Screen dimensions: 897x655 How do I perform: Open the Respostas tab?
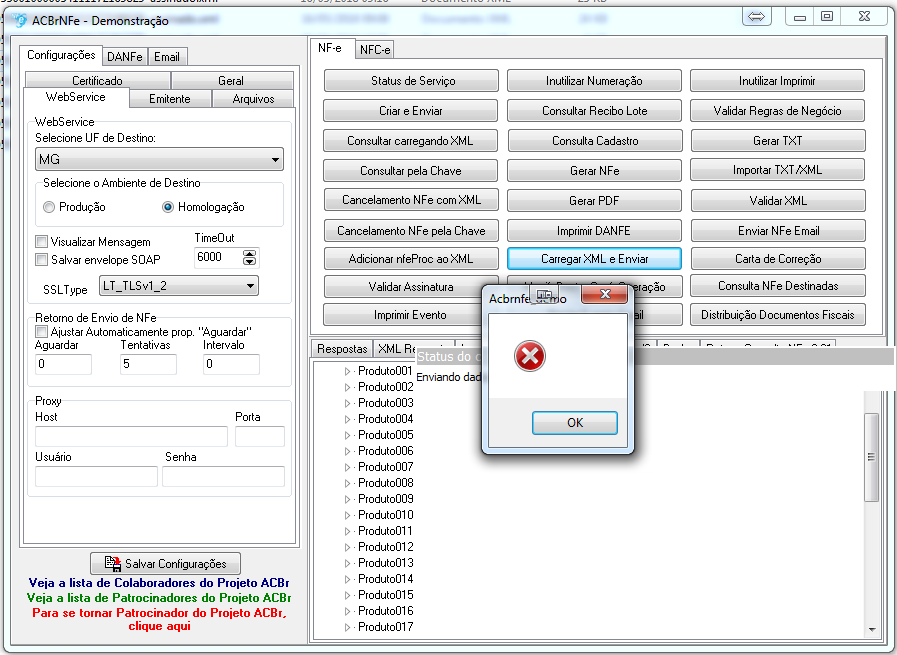point(342,348)
